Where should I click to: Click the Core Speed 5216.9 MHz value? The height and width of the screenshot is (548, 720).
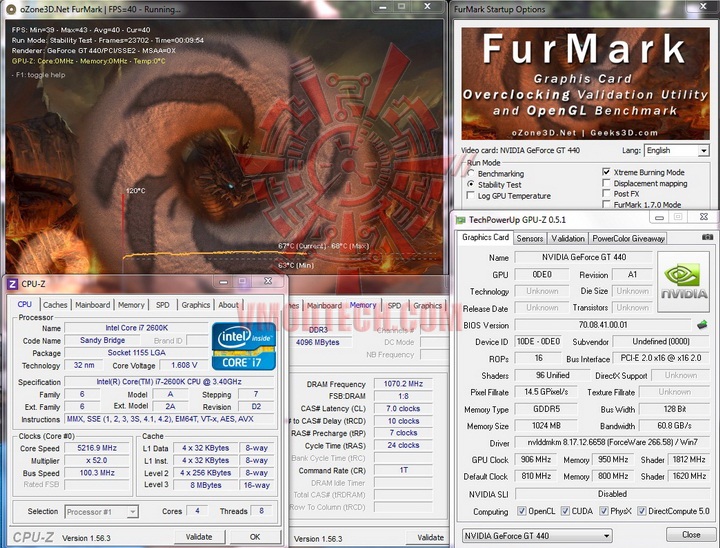coord(97,448)
